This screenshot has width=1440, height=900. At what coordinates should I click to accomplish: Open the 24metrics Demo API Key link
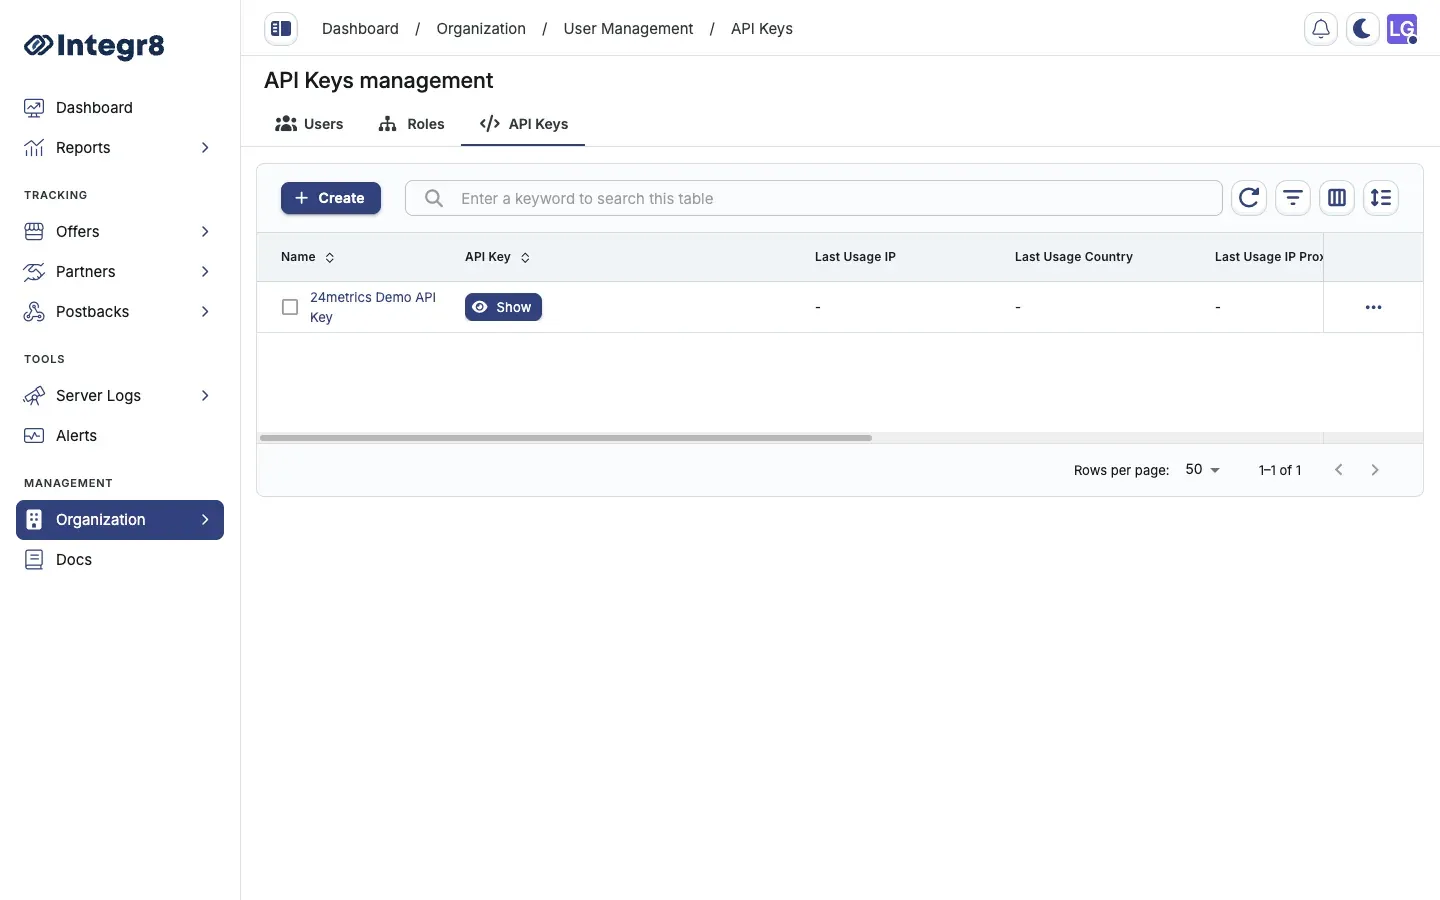coord(373,307)
